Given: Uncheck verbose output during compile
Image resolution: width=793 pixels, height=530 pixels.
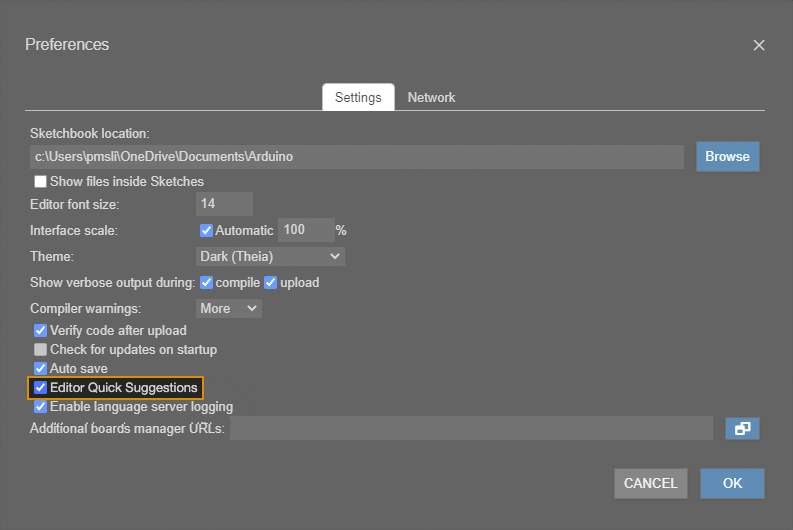Looking at the screenshot, I should click(x=207, y=282).
